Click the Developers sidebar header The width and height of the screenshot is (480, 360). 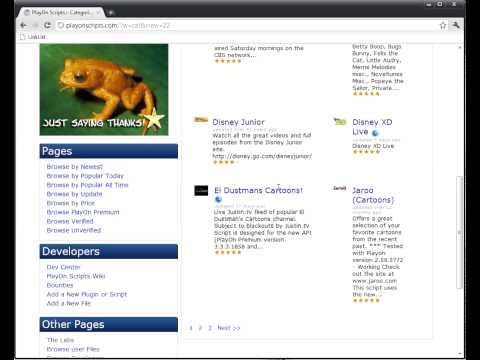pos(108,252)
